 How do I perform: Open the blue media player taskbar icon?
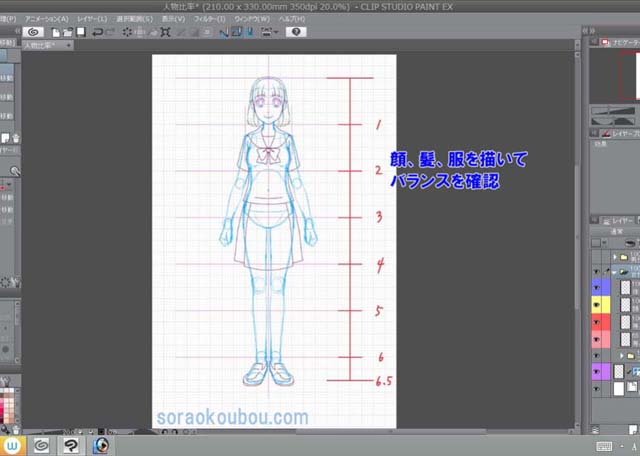pyautogui.click(x=101, y=446)
